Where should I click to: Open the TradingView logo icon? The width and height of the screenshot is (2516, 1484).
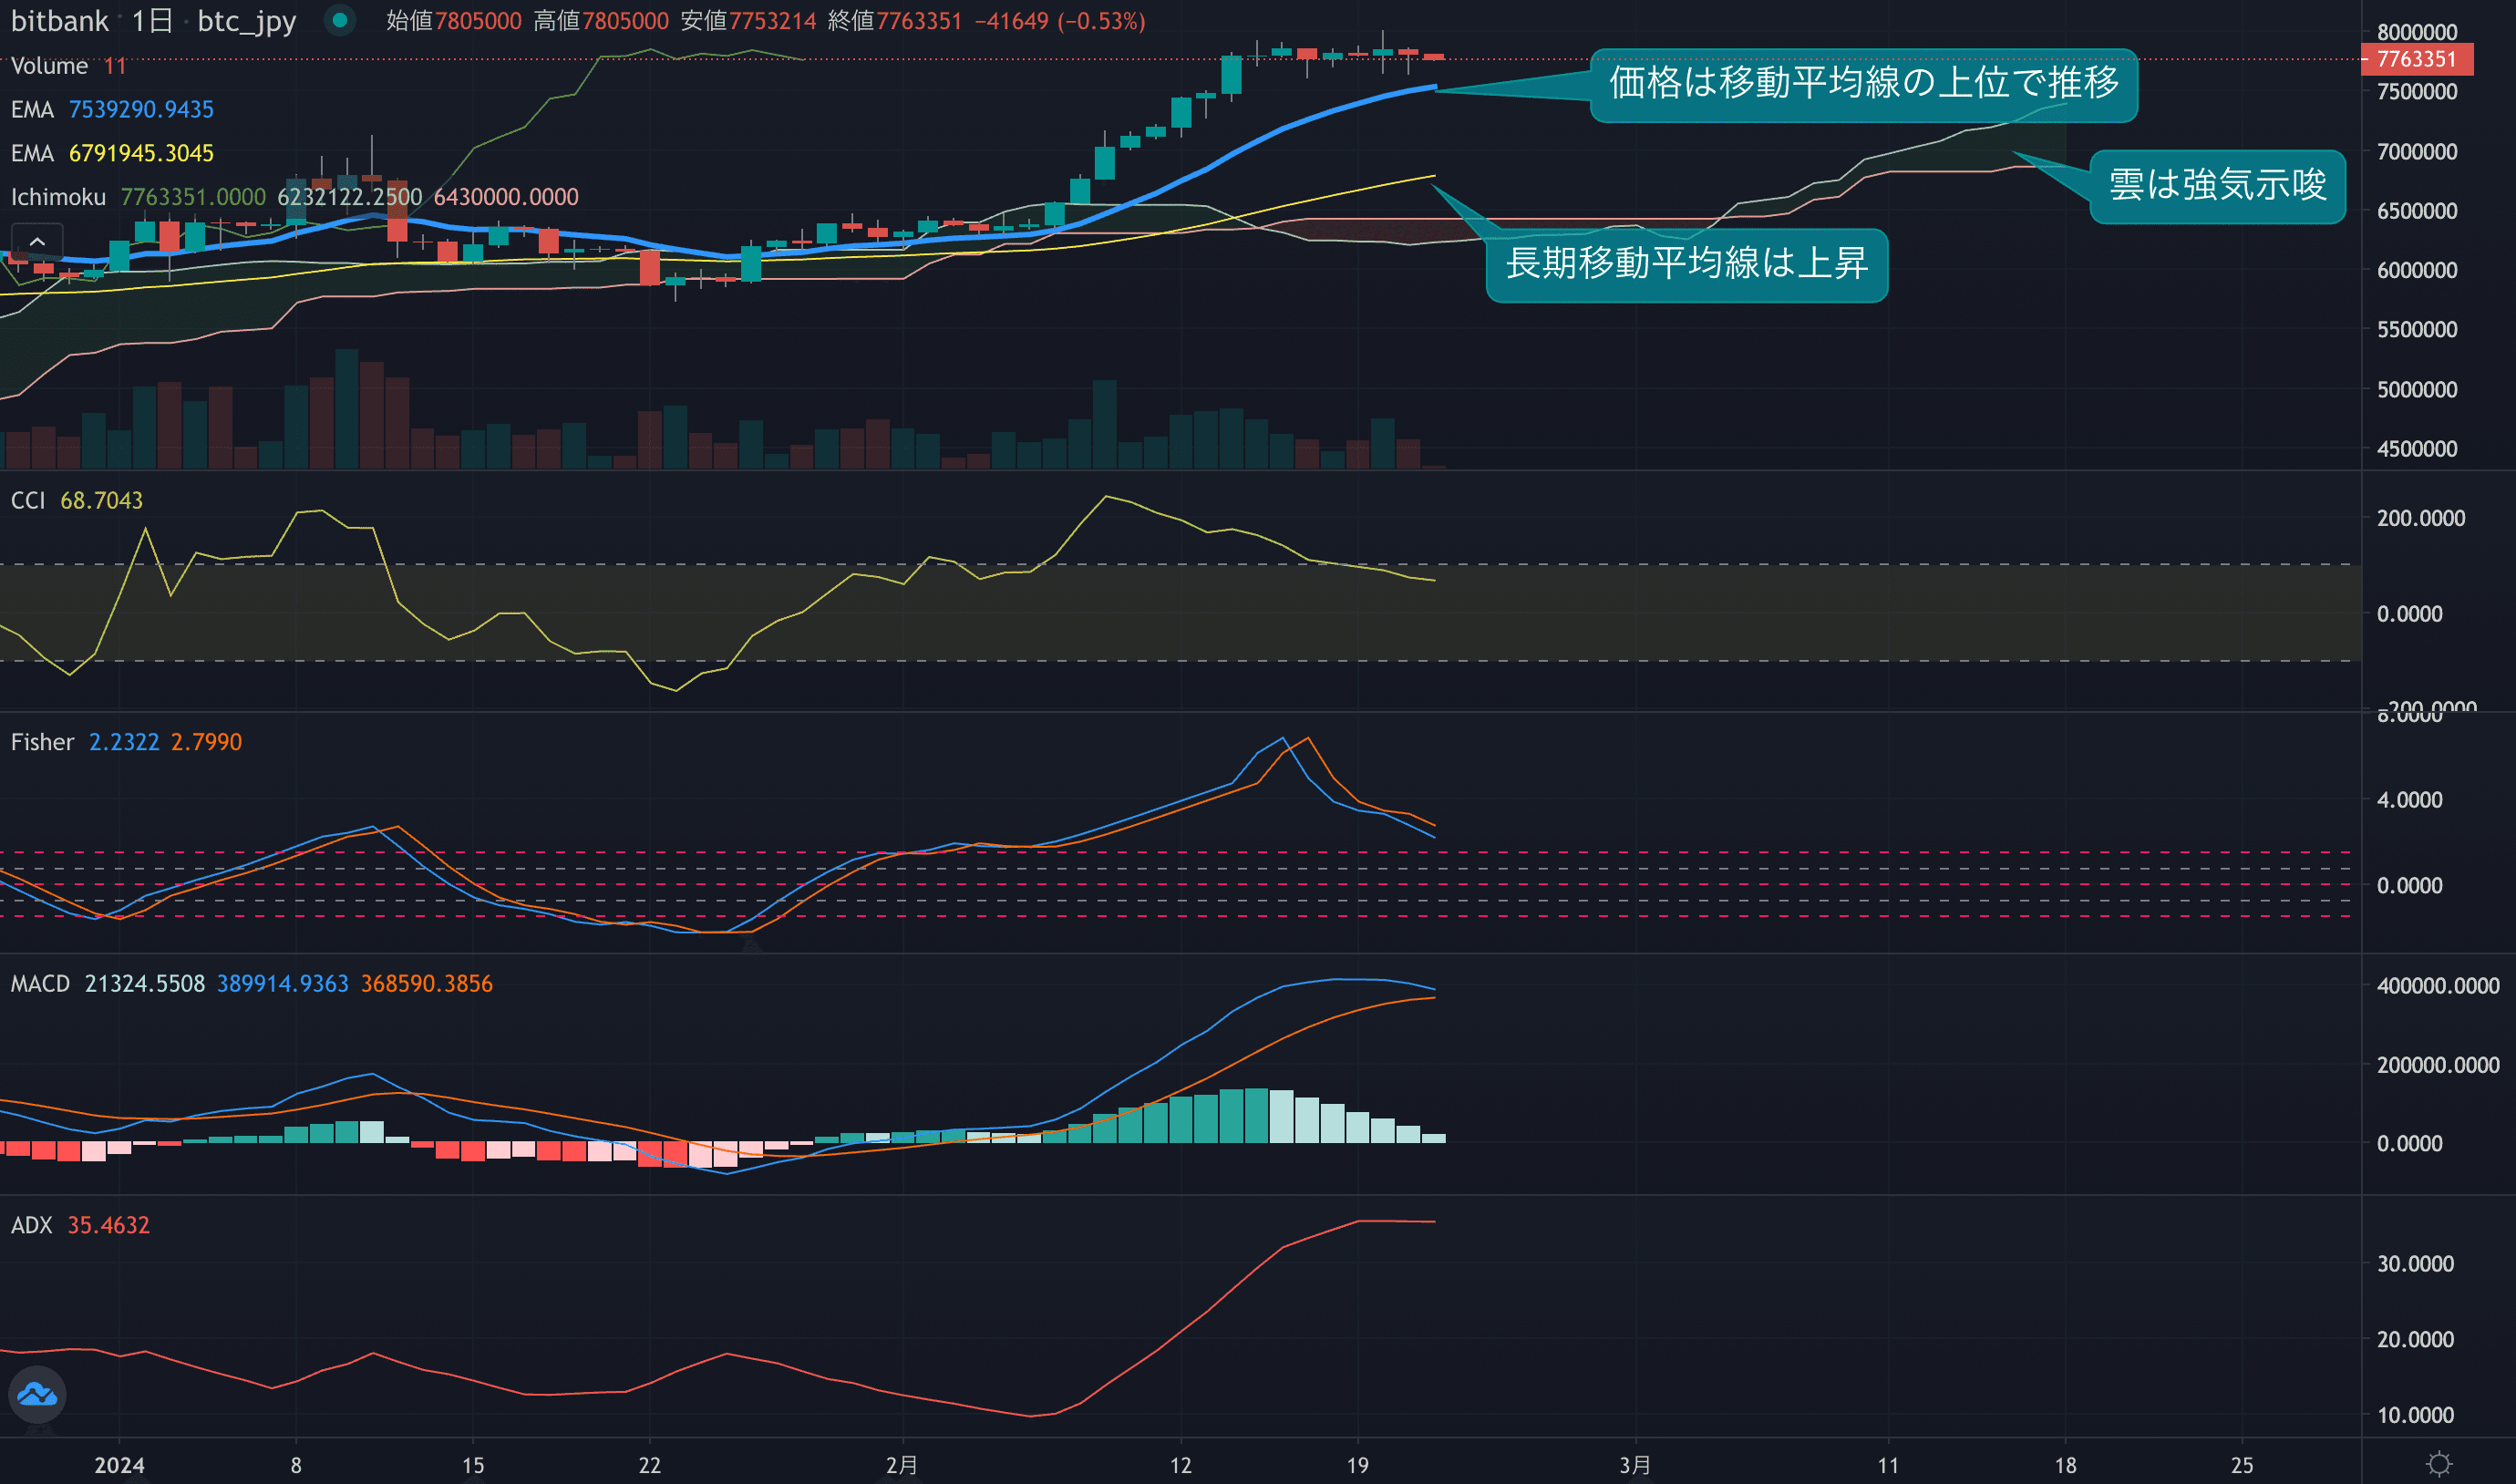click(x=37, y=1394)
